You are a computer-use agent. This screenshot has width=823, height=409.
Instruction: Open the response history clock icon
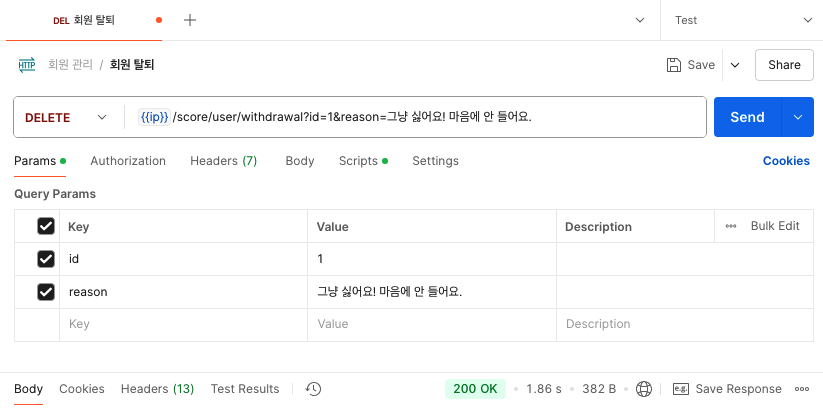[x=313, y=389]
